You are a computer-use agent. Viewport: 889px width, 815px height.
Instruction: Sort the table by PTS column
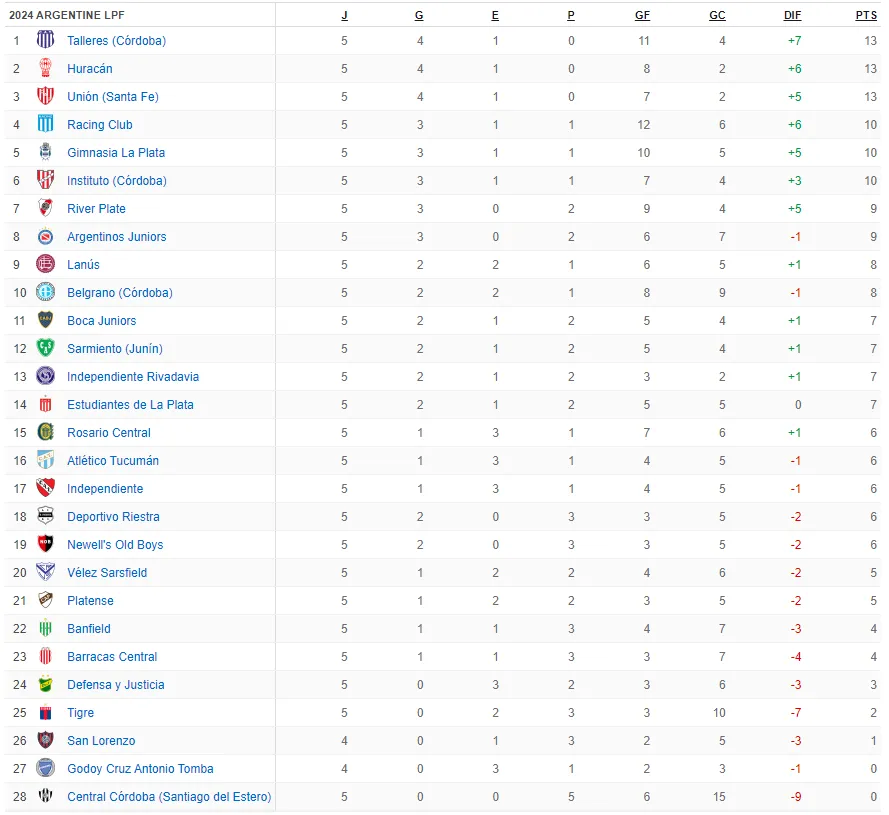click(x=866, y=15)
